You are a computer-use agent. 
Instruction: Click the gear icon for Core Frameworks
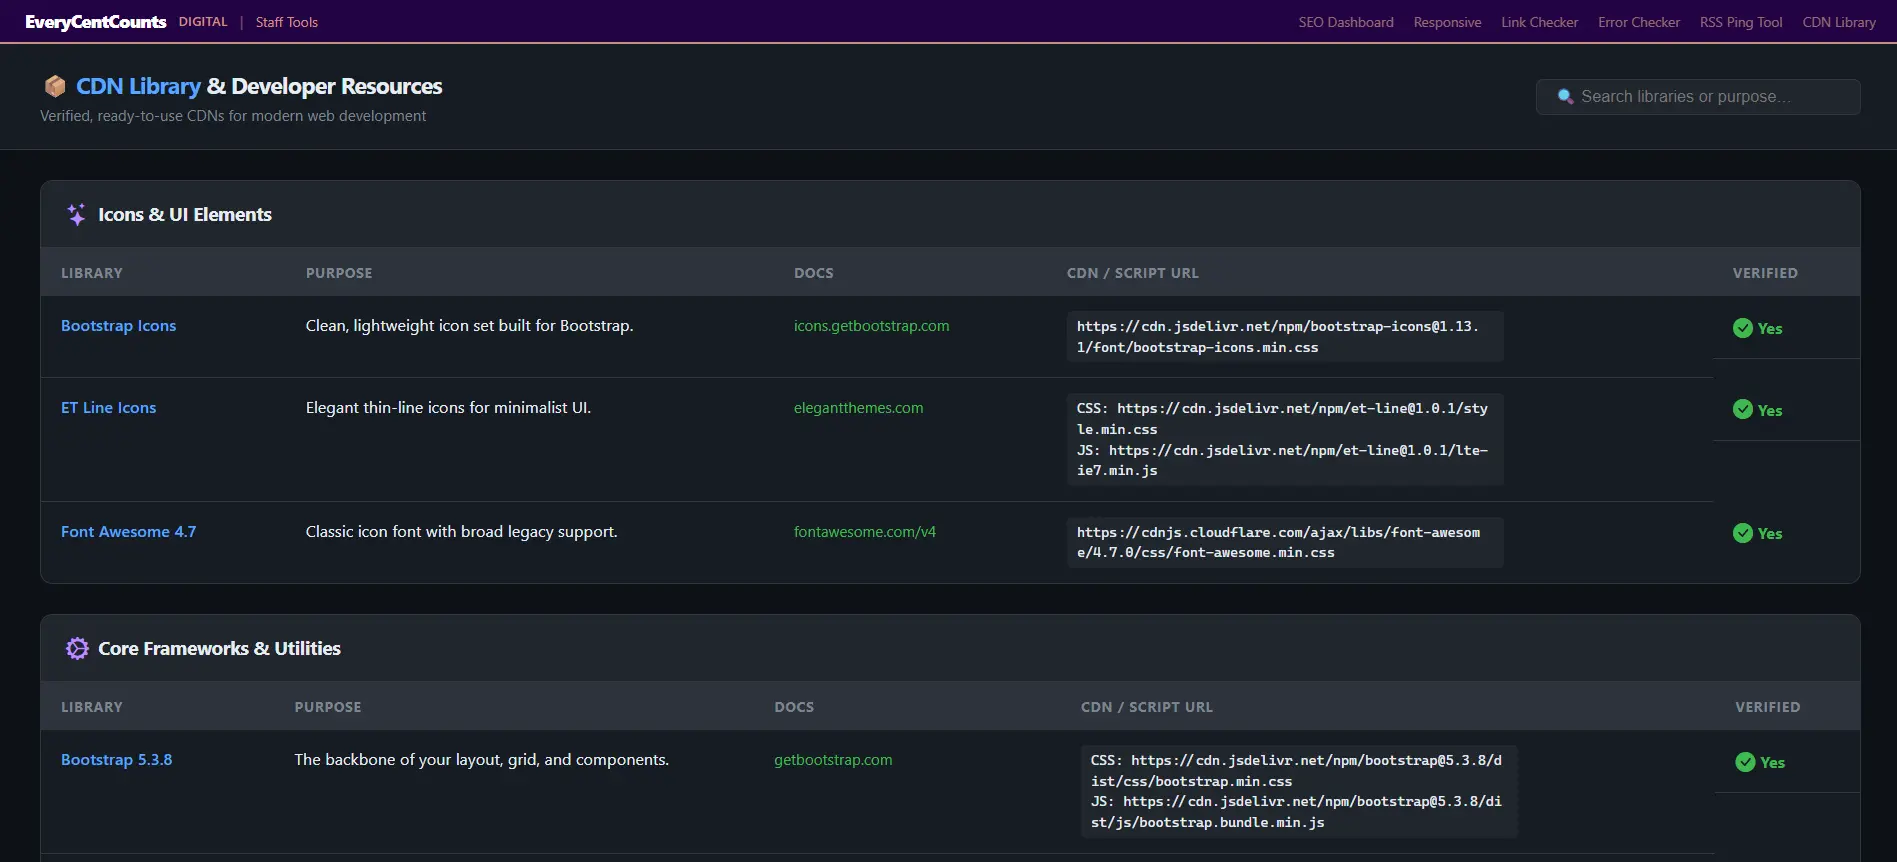coord(77,649)
